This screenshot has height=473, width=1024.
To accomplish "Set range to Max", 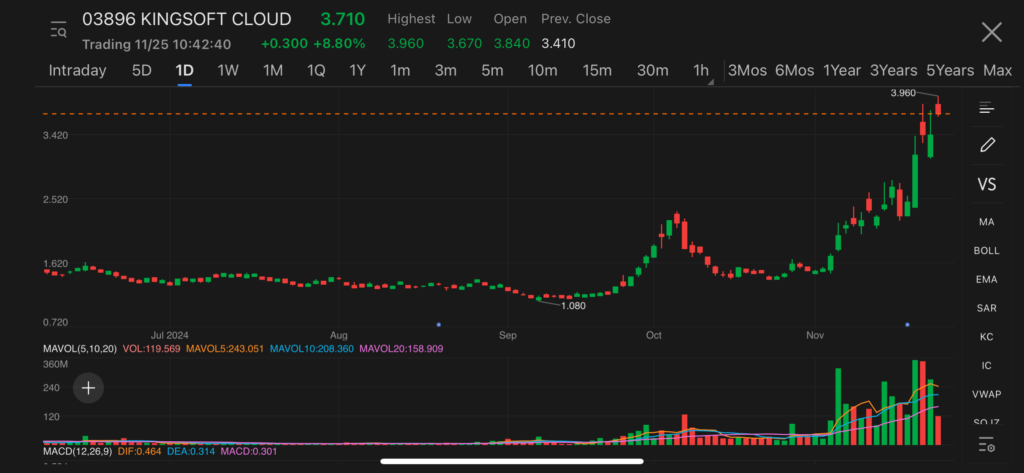I will click(x=997, y=71).
